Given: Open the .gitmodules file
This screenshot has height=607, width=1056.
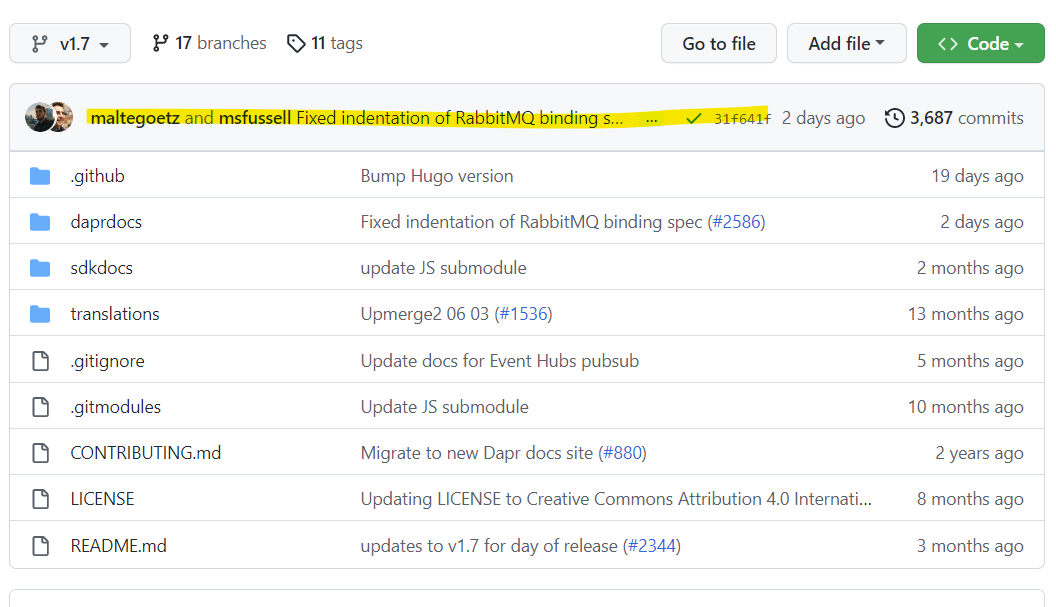Looking at the screenshot, I should (116, 407).
